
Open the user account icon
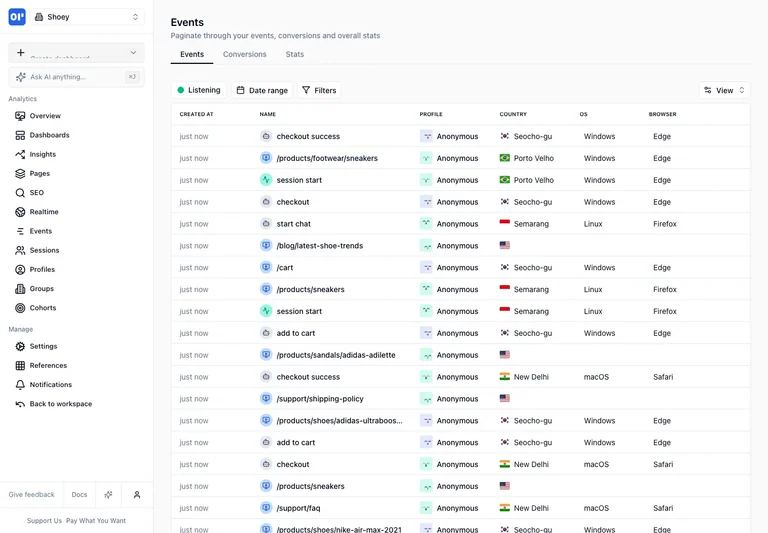tap(137, 495)
